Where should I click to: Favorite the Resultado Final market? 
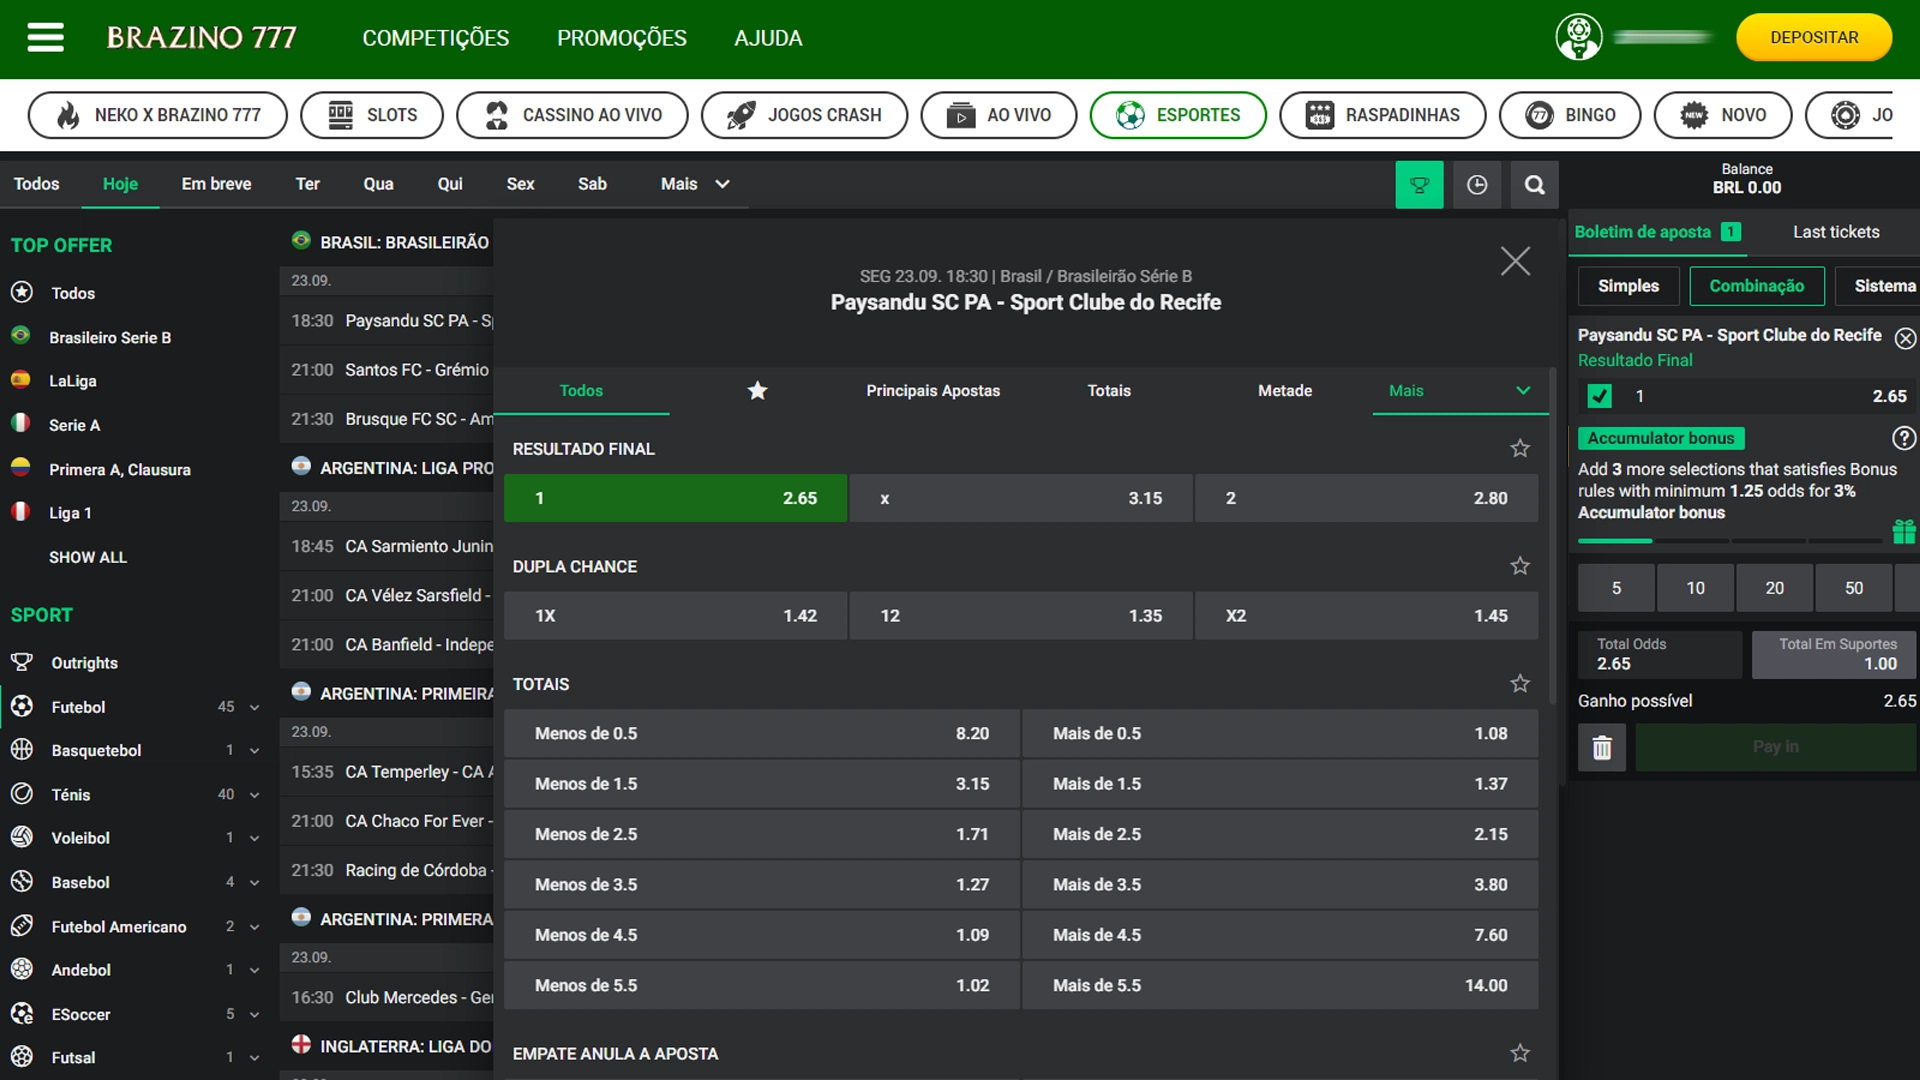(x=1520, y=448)
